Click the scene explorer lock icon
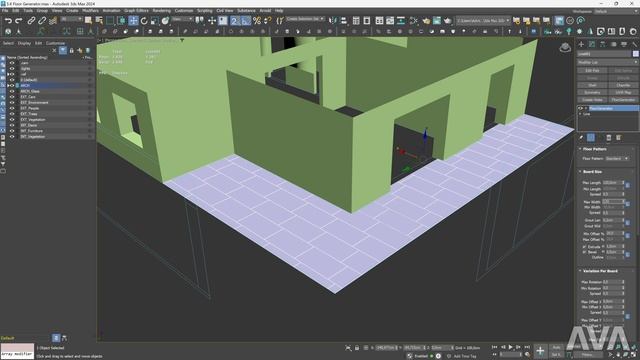The image size is (640, 360). coord(71,51)
